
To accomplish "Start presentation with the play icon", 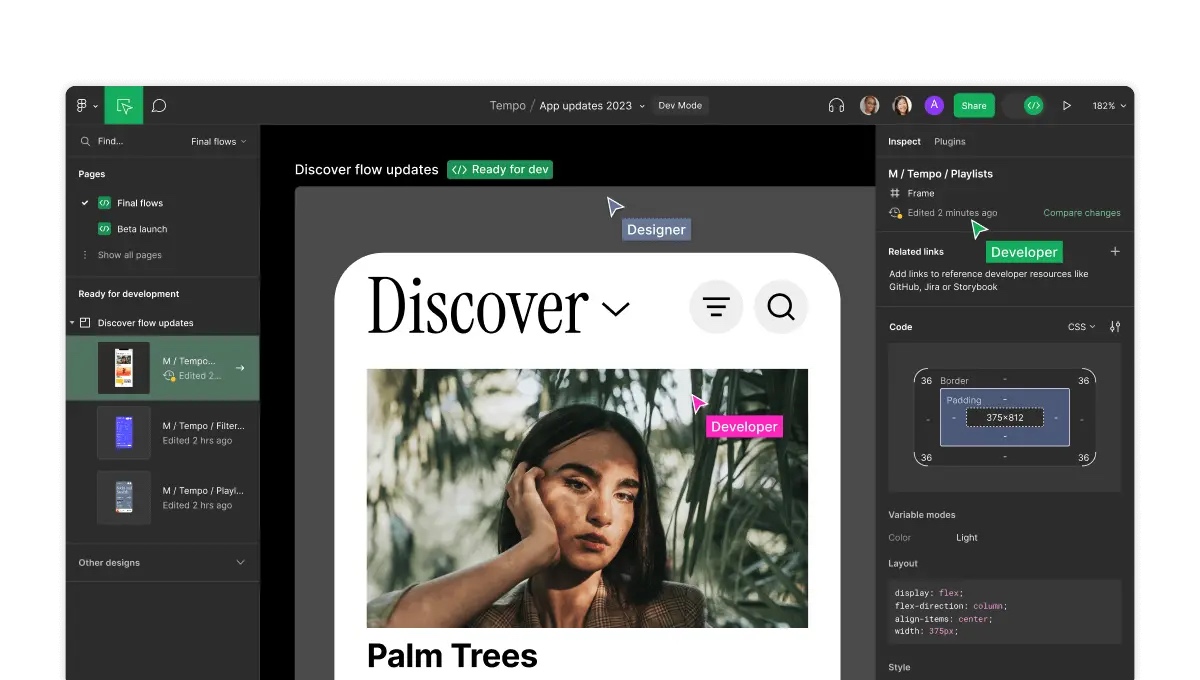I will pyautogui.click(x=1067, y=105).
